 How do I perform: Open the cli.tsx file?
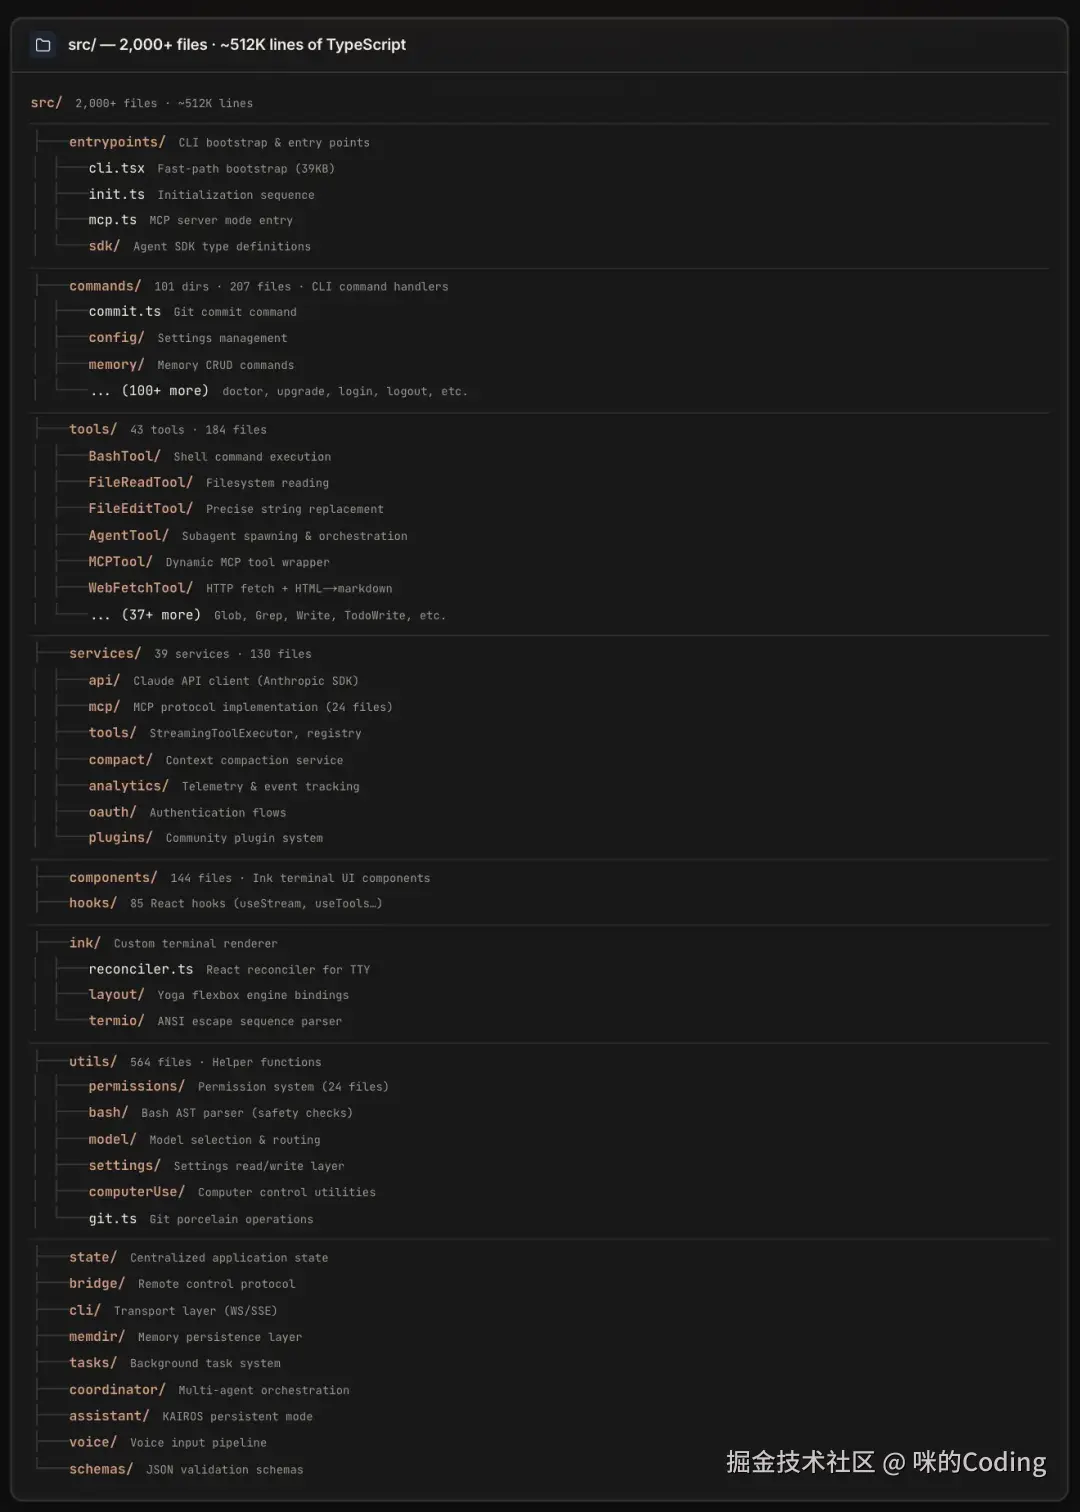(x=116, y=168)
